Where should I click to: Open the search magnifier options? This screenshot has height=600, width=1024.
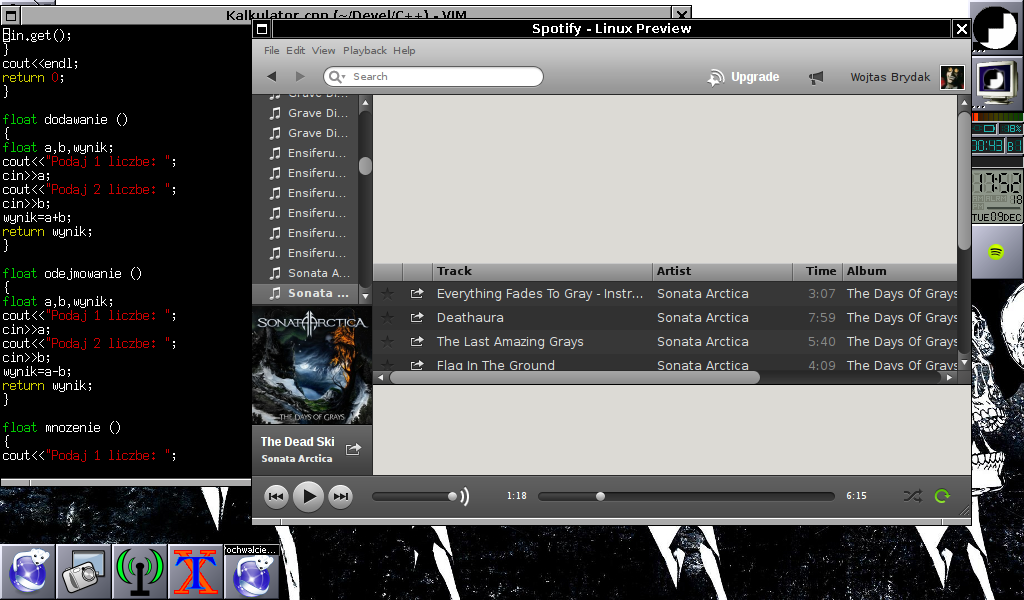point(336,76)
